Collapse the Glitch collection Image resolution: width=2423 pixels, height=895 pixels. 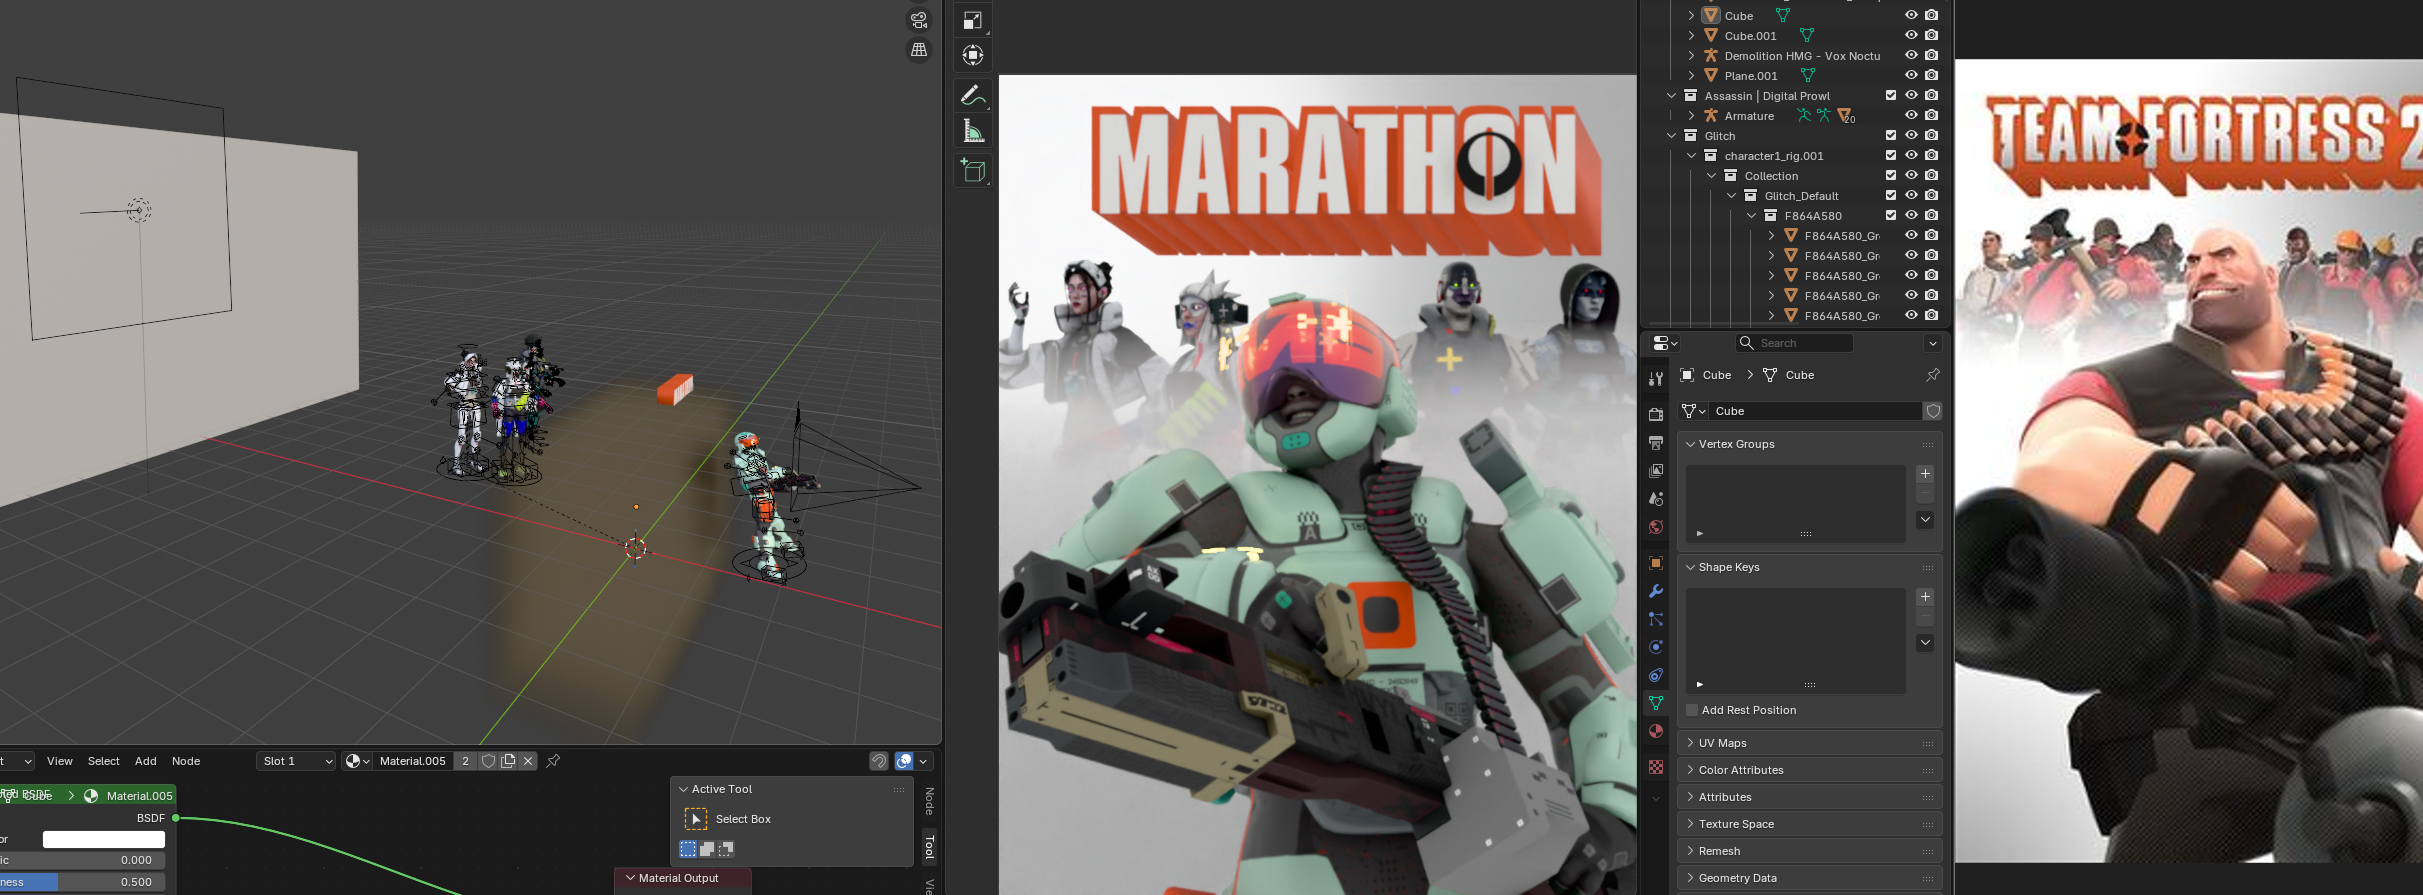tap(1671, 136)
